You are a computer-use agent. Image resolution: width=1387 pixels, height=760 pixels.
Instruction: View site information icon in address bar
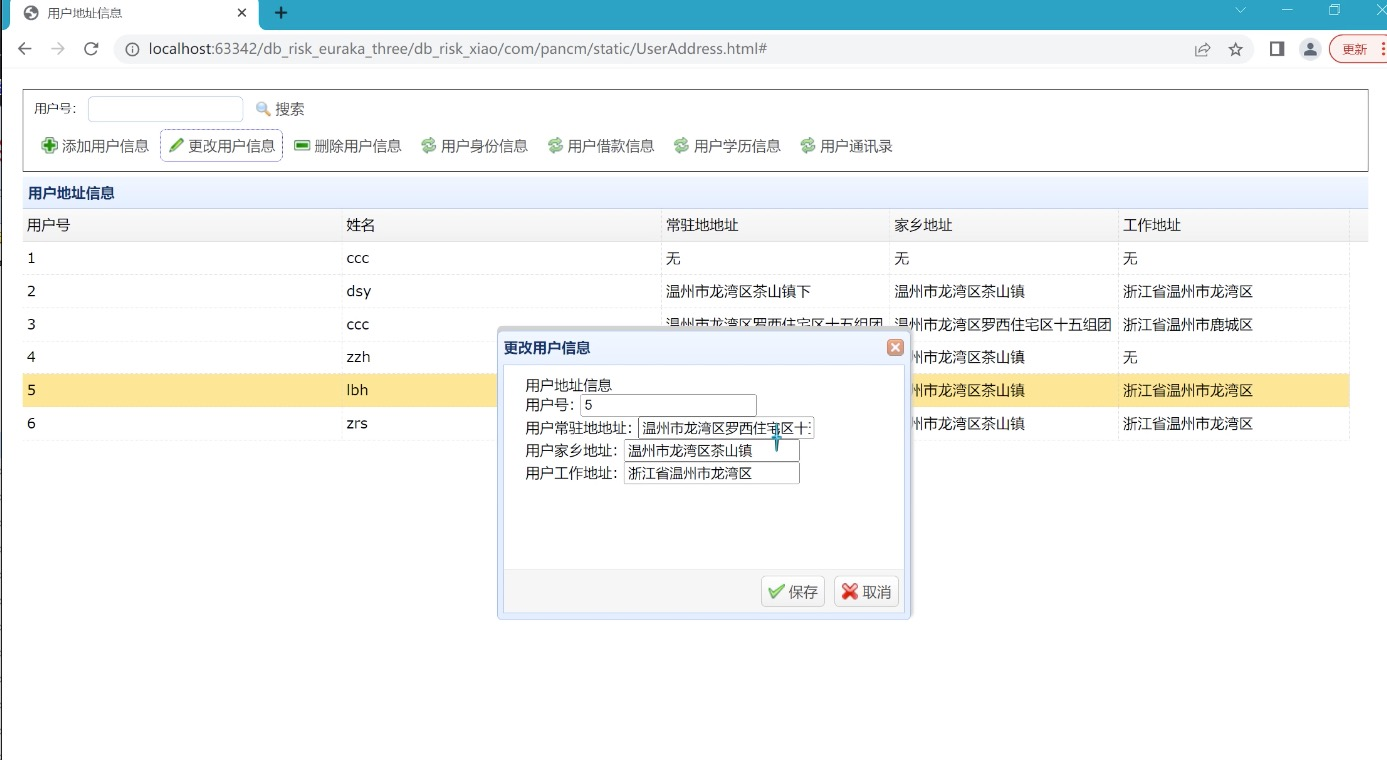click(x=133, y=49)
